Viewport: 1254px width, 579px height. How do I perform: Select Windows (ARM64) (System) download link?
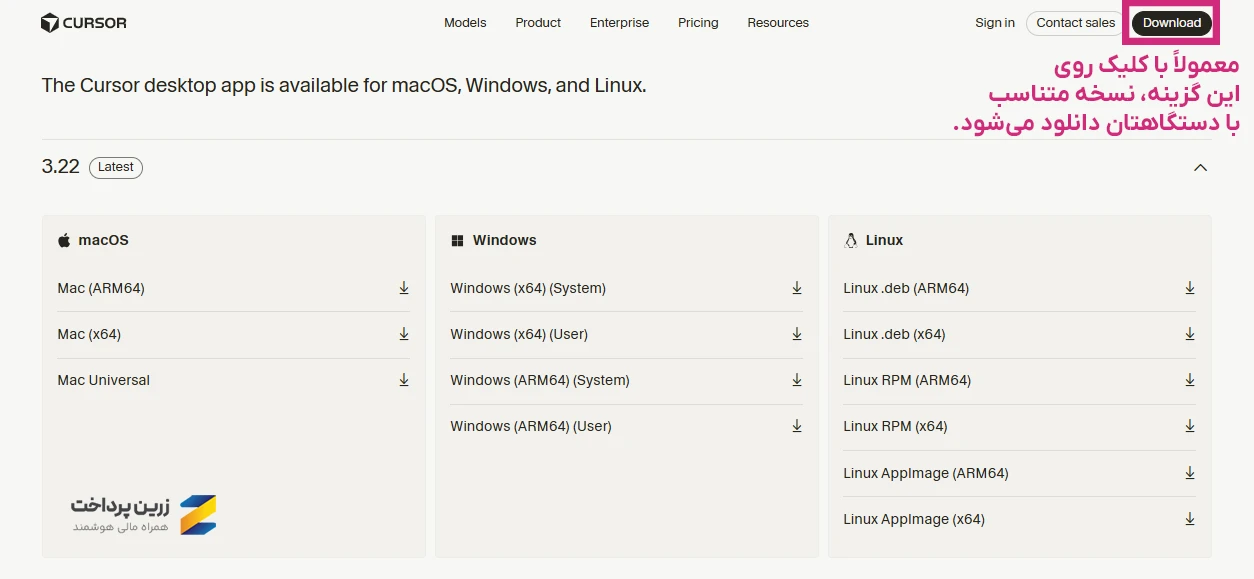click(540, 380)
